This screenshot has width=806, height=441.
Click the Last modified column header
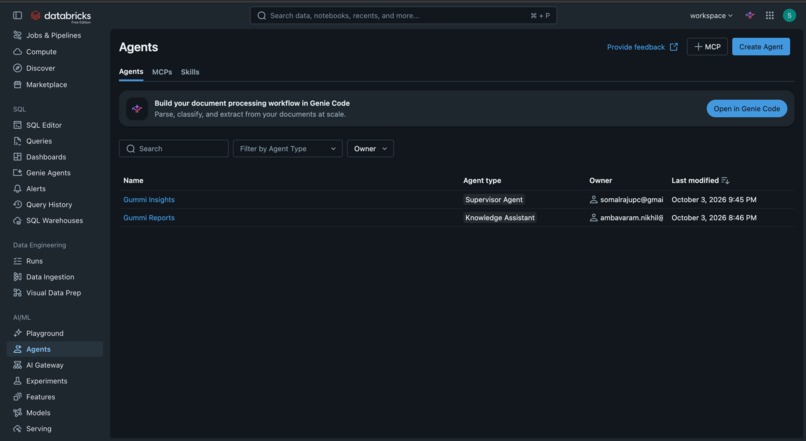click(x=695, y=180)
